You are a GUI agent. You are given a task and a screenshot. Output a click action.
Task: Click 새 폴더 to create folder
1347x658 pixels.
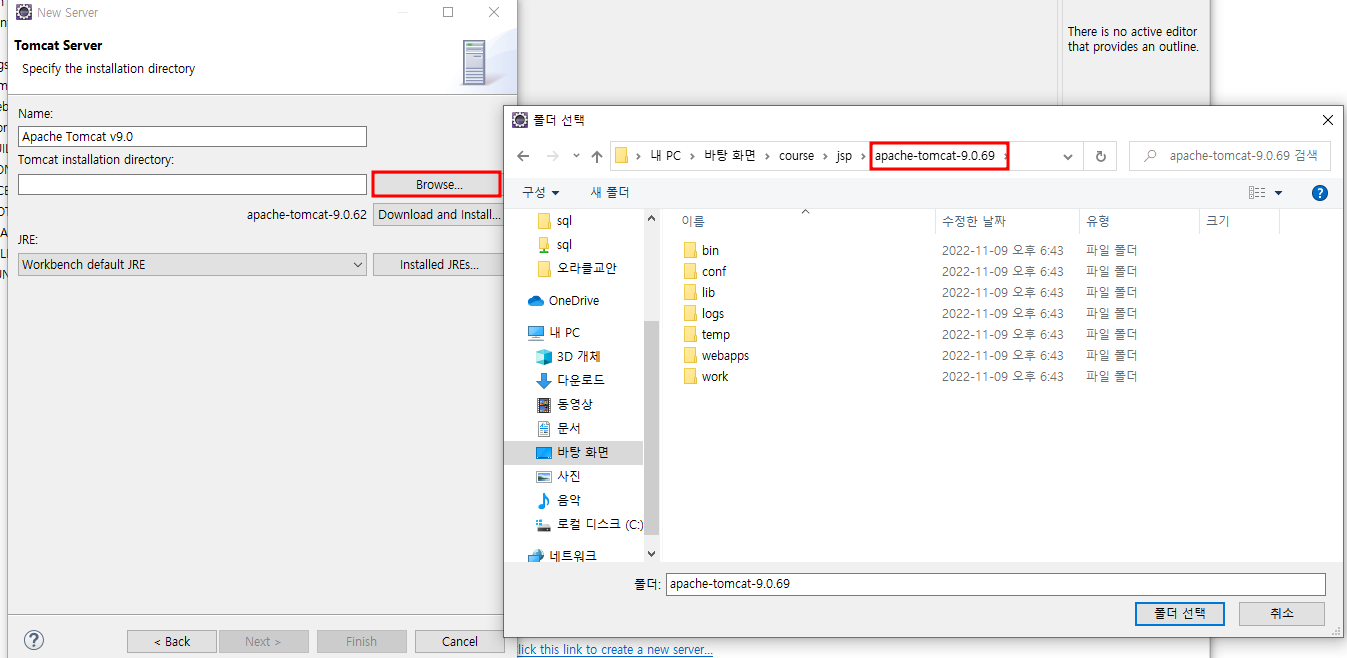(610, 192)
